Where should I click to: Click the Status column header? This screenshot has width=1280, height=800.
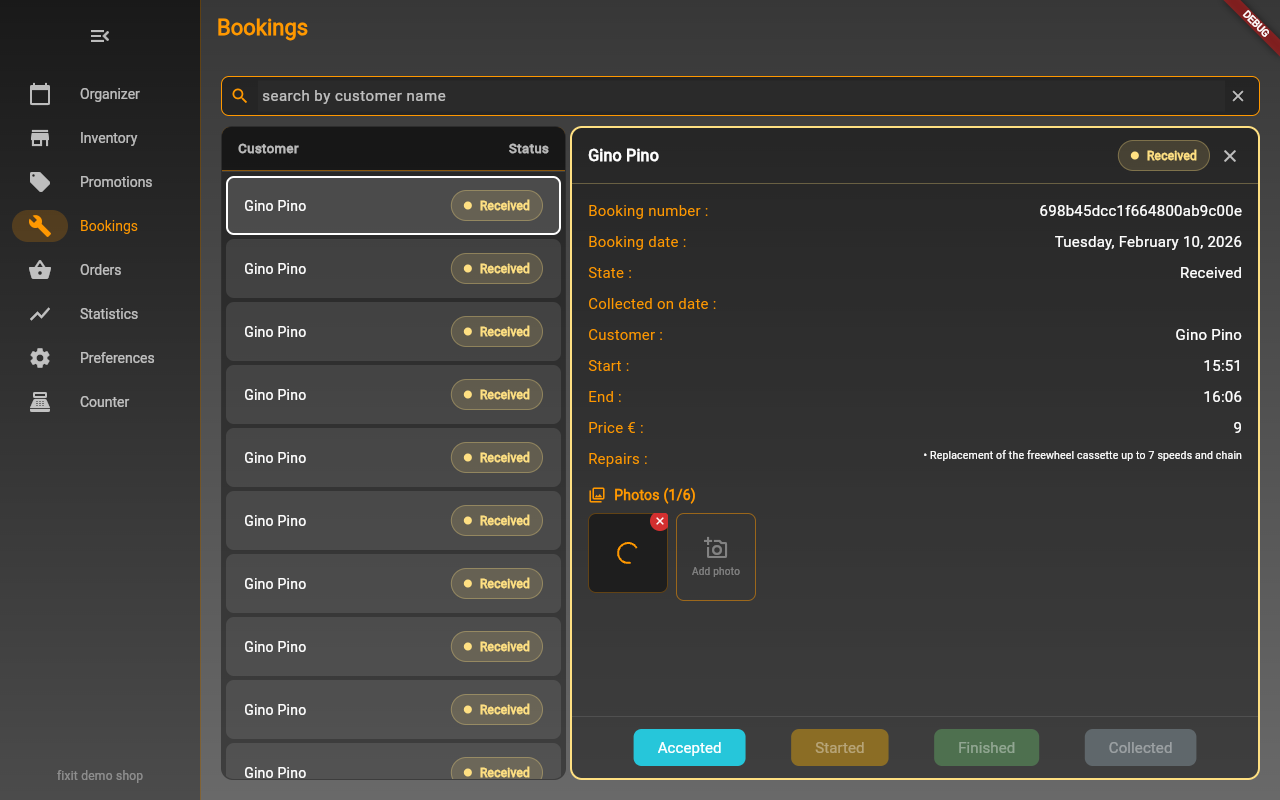point(528,149)
